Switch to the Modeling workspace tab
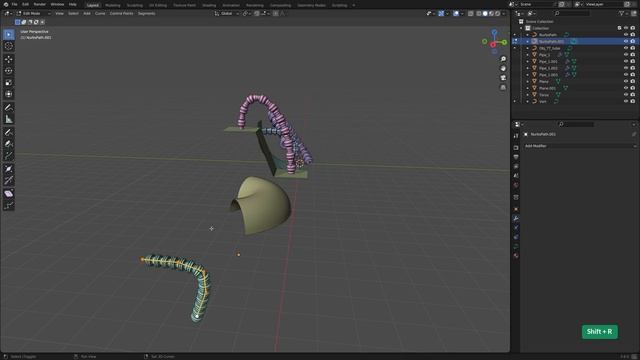 point(113,5)
